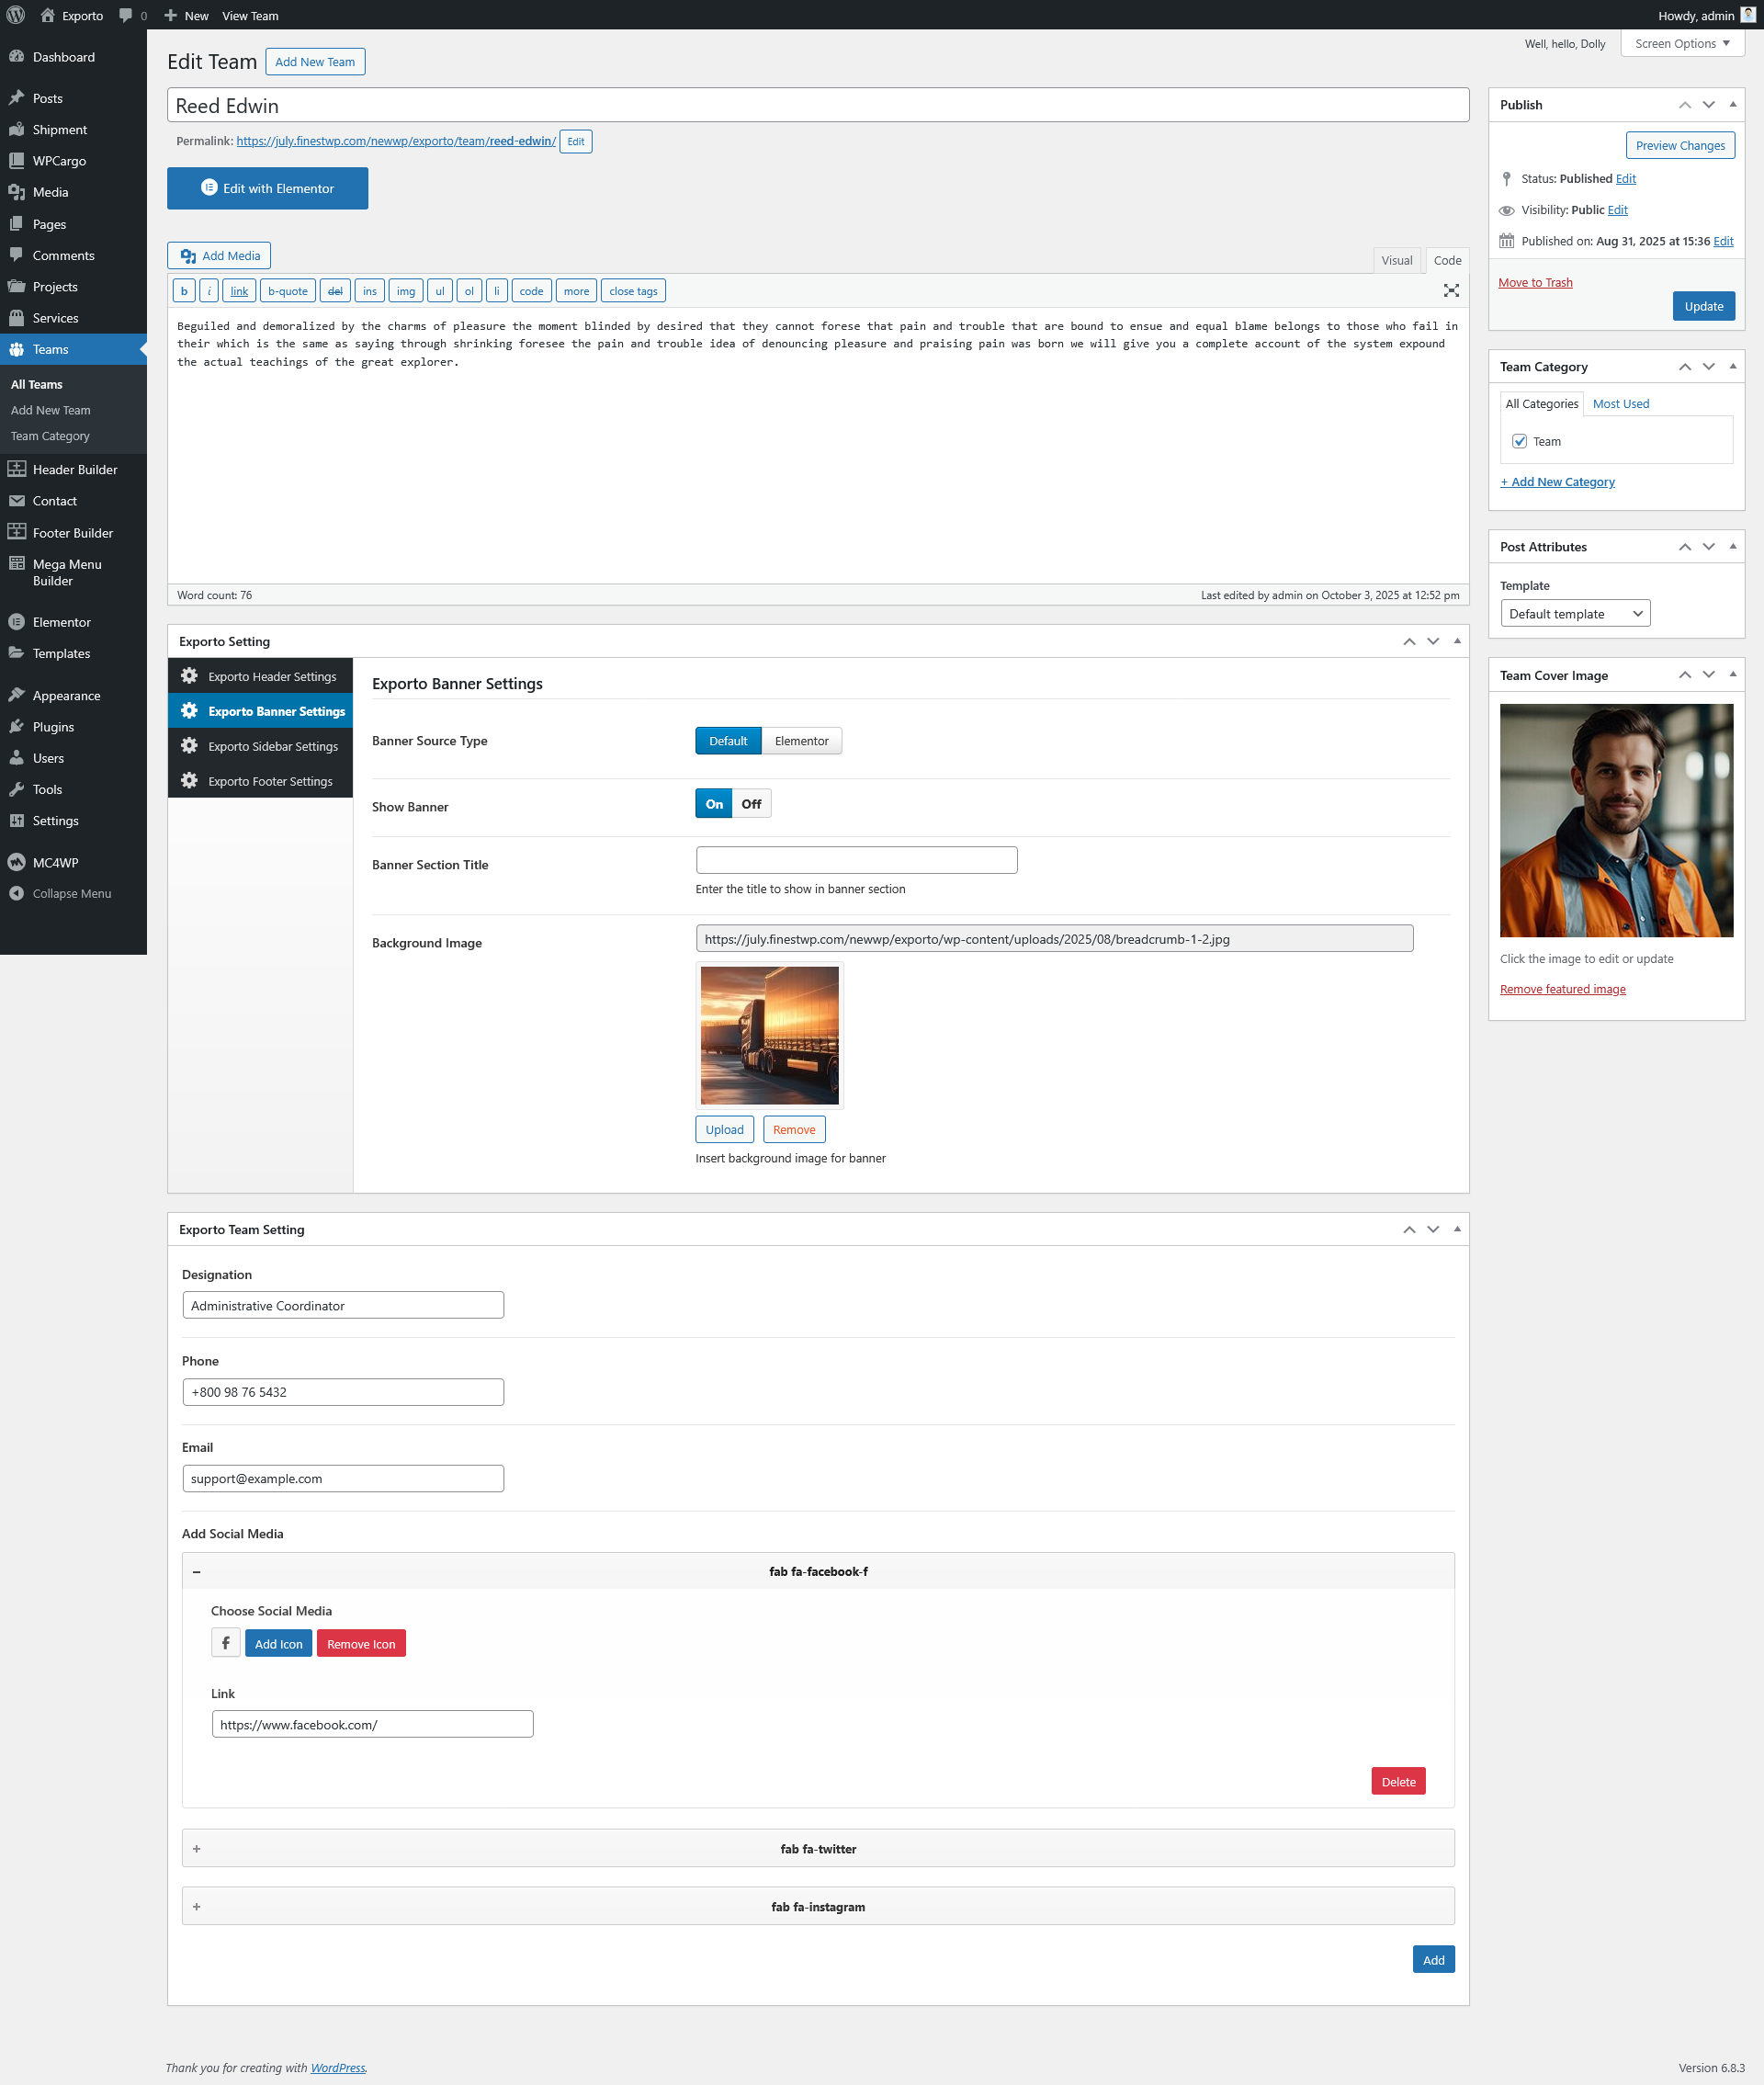Select the Facebook icon under Choose Social Media
1764x2085 pixels.
point(226,1643)
